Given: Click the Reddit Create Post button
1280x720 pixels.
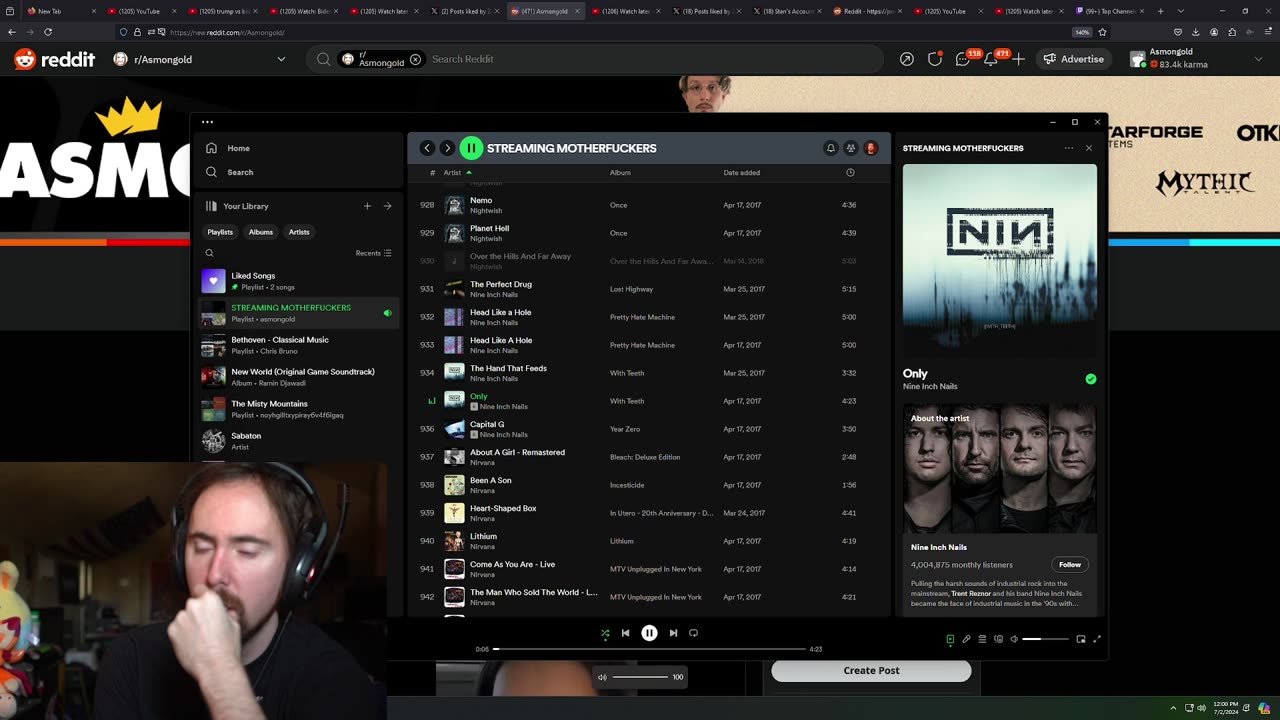Looking at the screenshot, I should (871, 670).
